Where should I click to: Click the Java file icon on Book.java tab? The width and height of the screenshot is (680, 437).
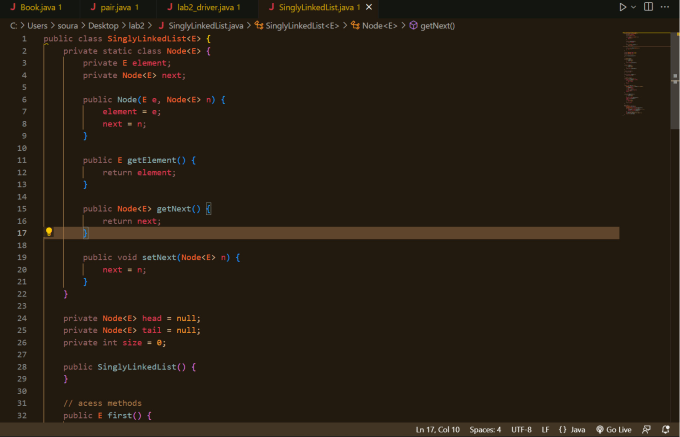pyautogui.click(x=12, y=7)
